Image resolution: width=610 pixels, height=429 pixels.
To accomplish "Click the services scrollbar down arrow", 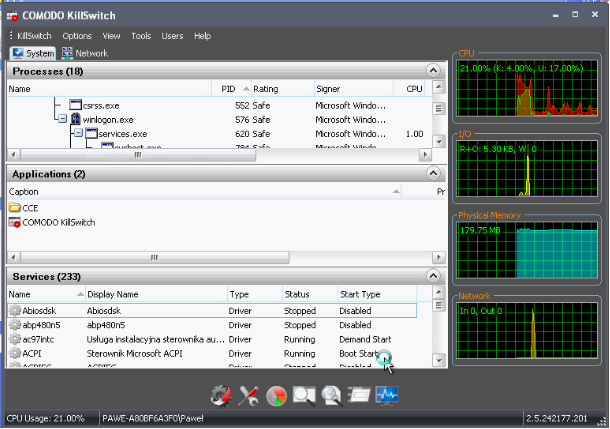I will tap(439, 360).
